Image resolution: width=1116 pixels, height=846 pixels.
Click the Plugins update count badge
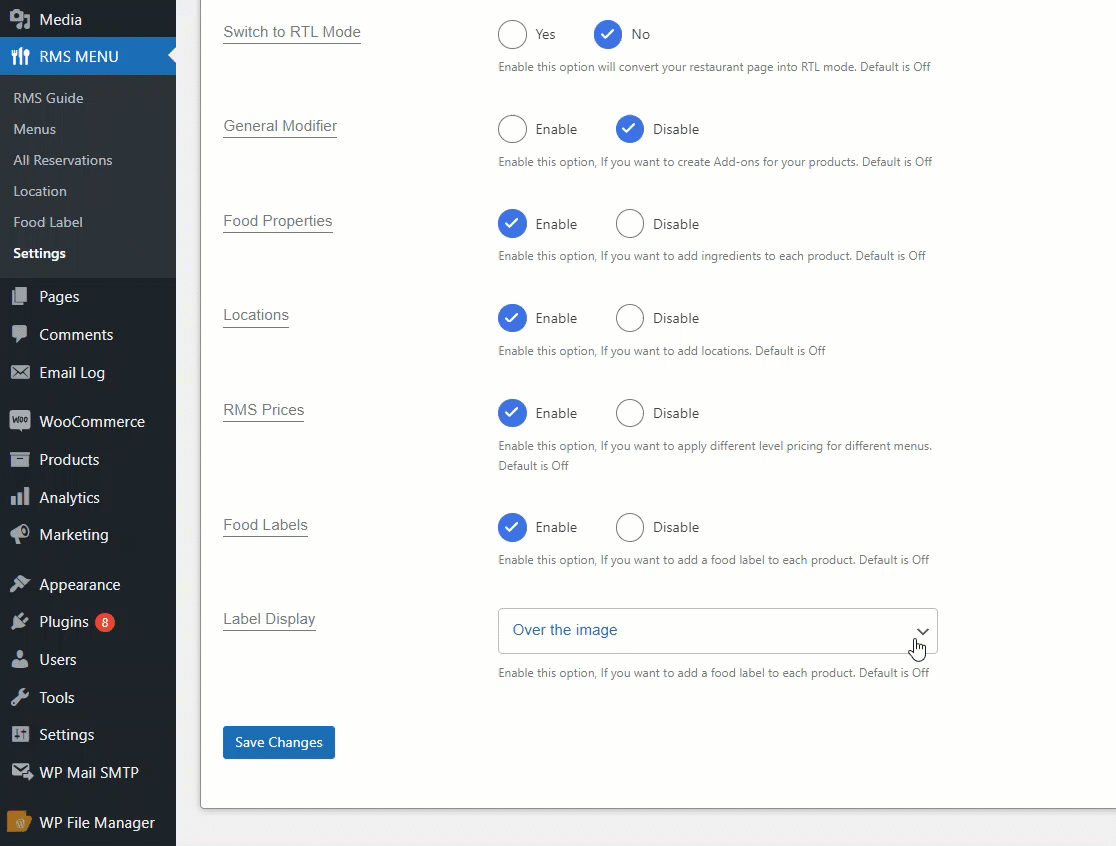coord(105,623)
